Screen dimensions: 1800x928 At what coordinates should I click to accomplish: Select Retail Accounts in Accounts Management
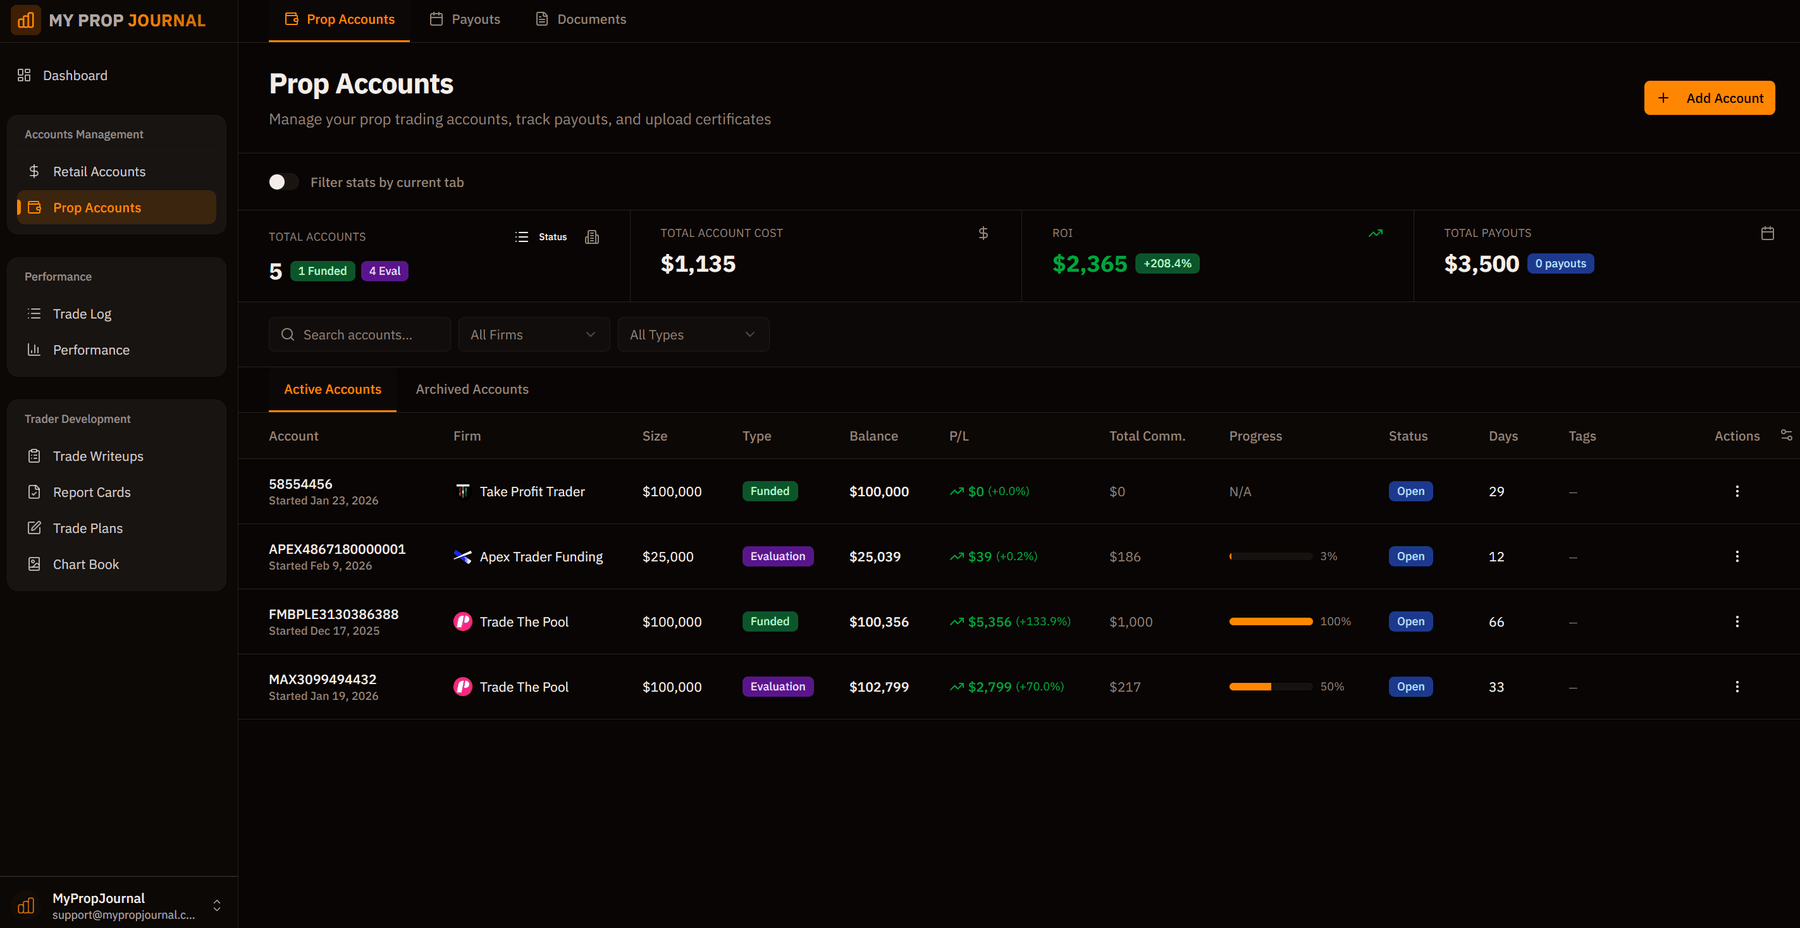[x=99, y=171]
